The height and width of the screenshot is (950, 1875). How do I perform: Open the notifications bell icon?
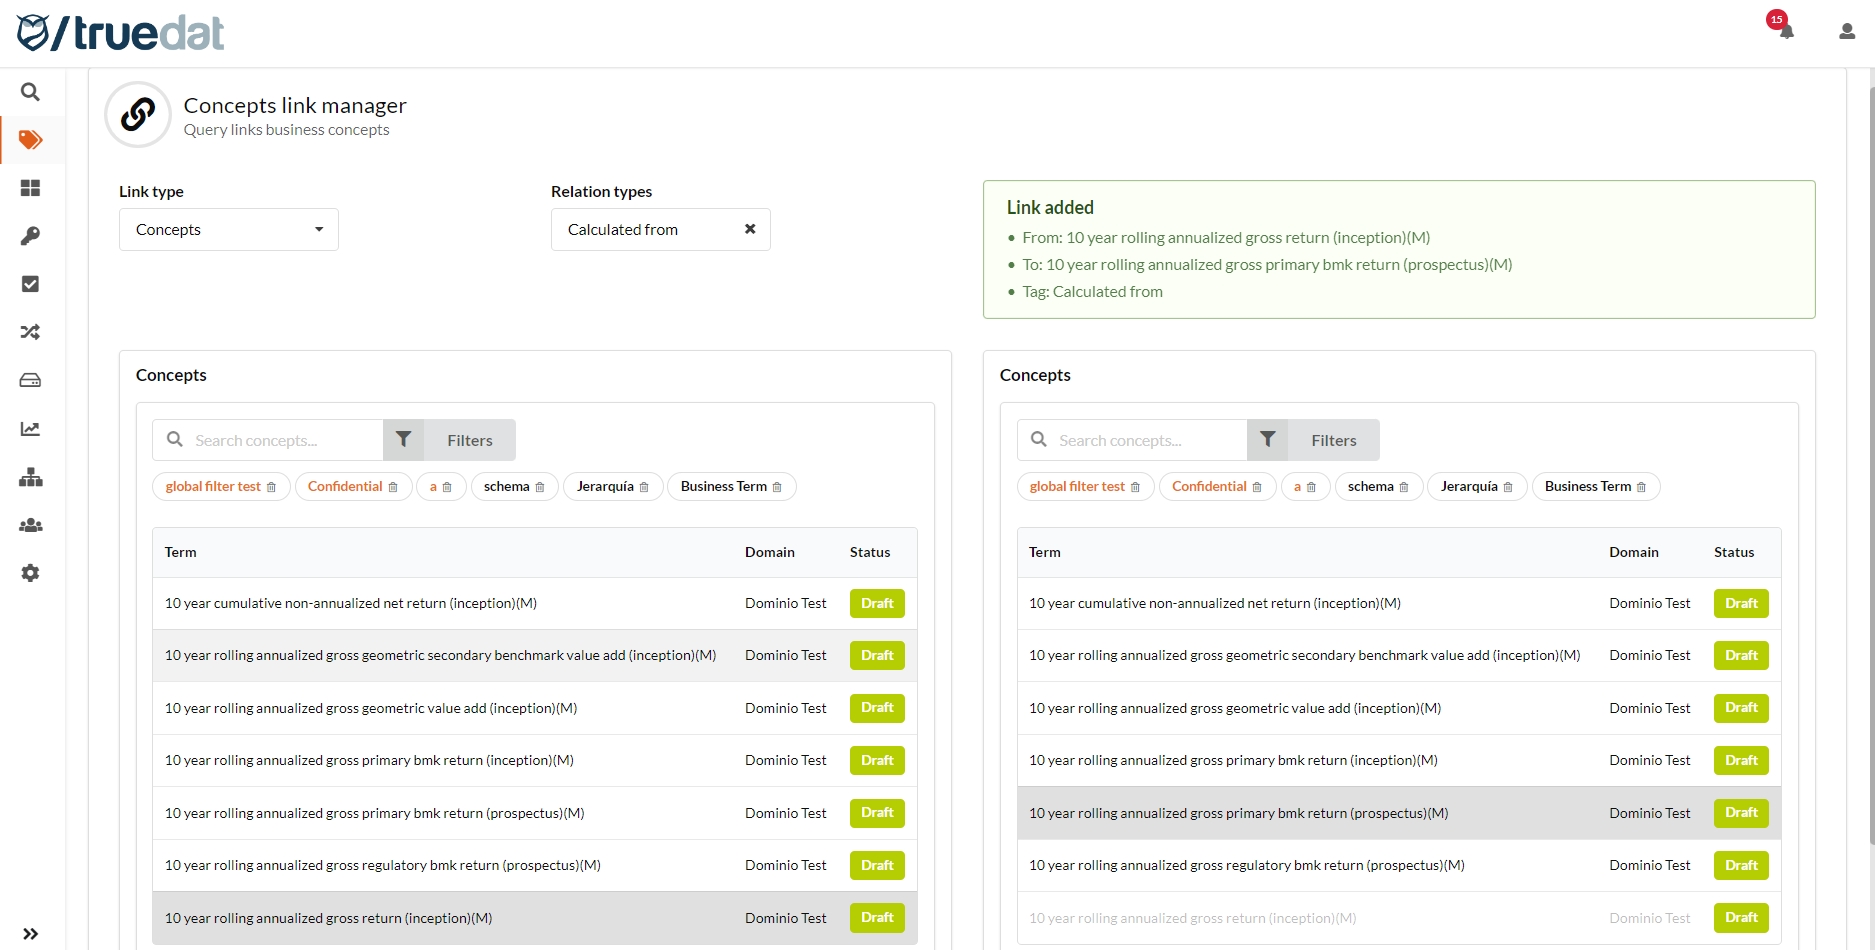[x=1786, y=31]
